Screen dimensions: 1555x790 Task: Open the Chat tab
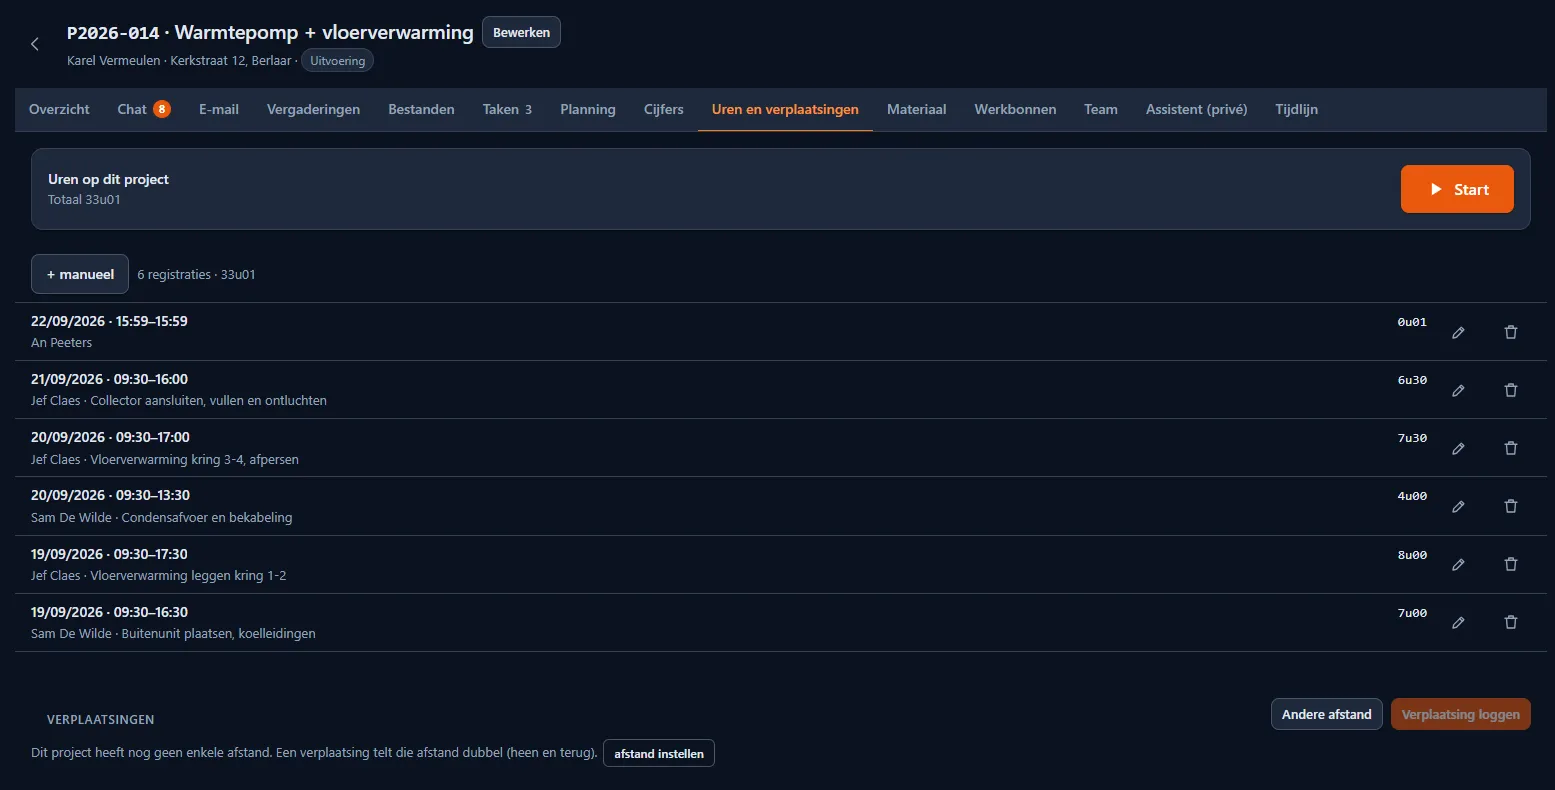pyautogui.click(x=144, y=109)
